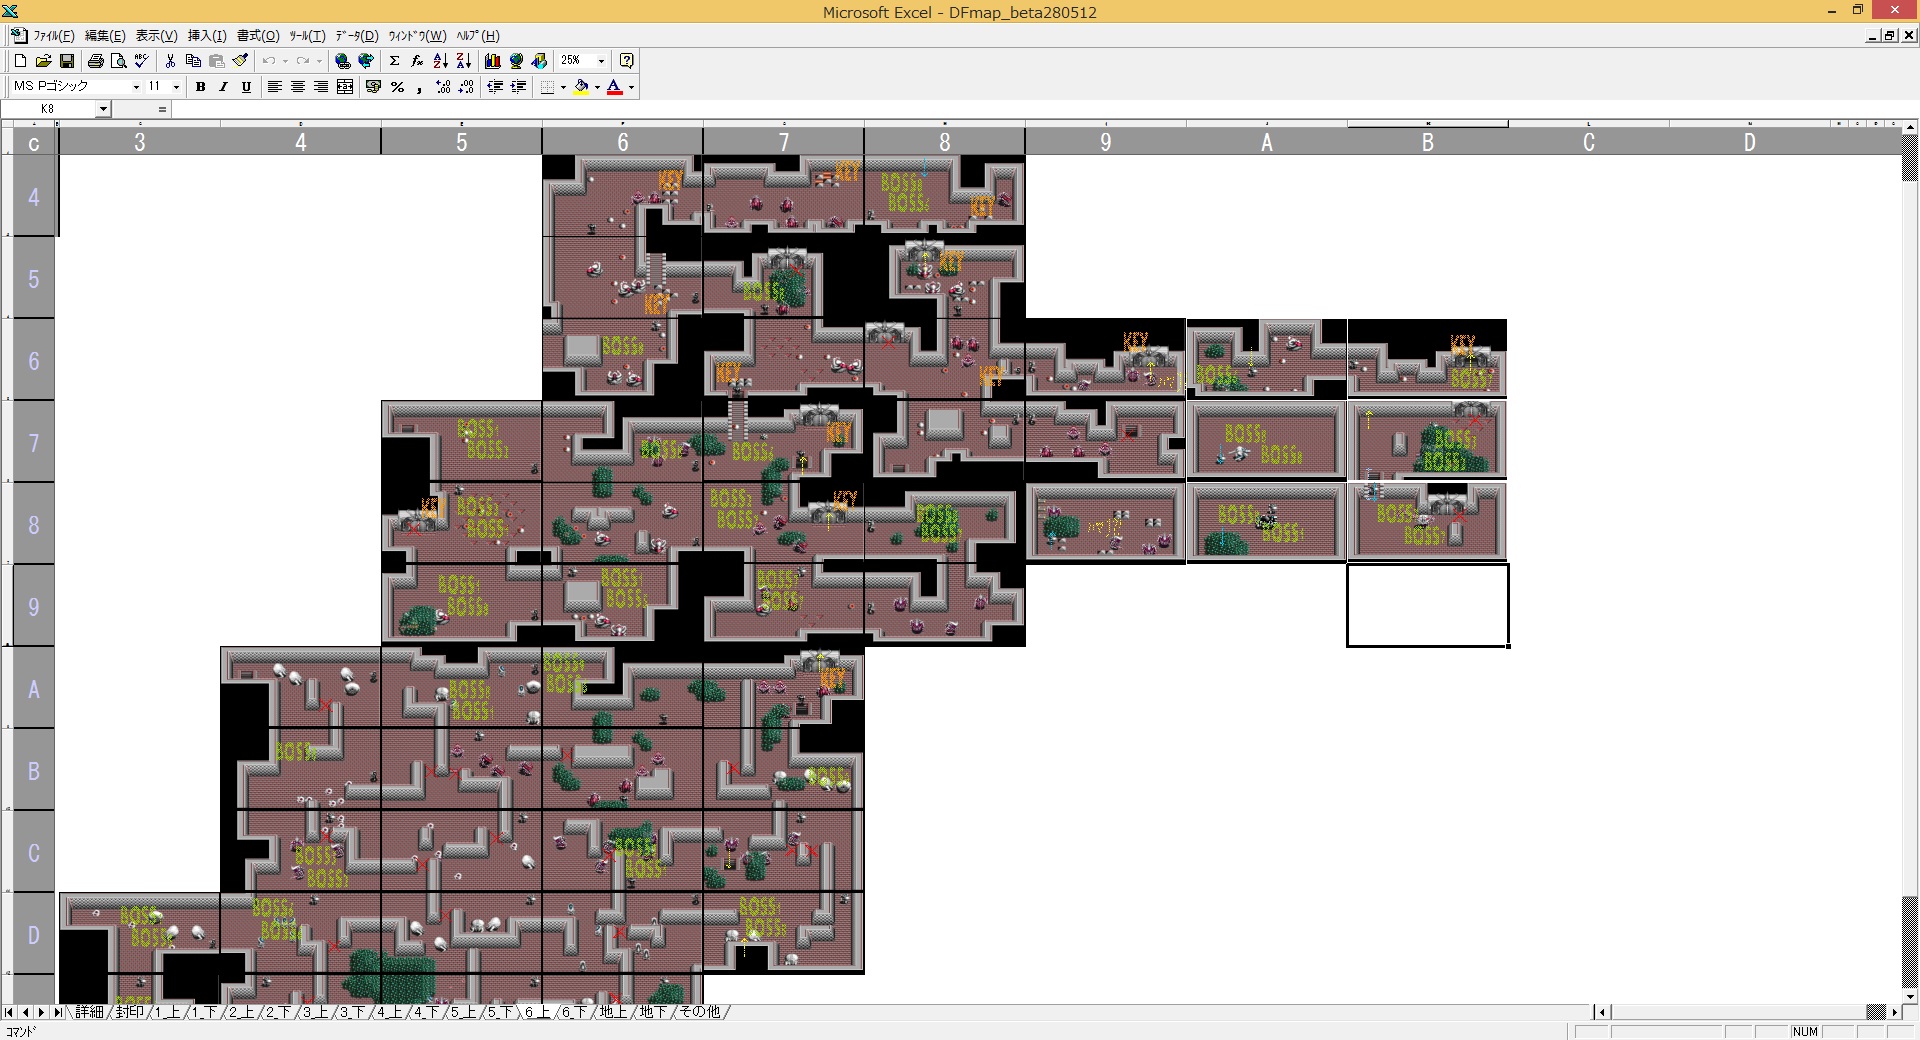Run the ABC spell check

pos(141,61)
